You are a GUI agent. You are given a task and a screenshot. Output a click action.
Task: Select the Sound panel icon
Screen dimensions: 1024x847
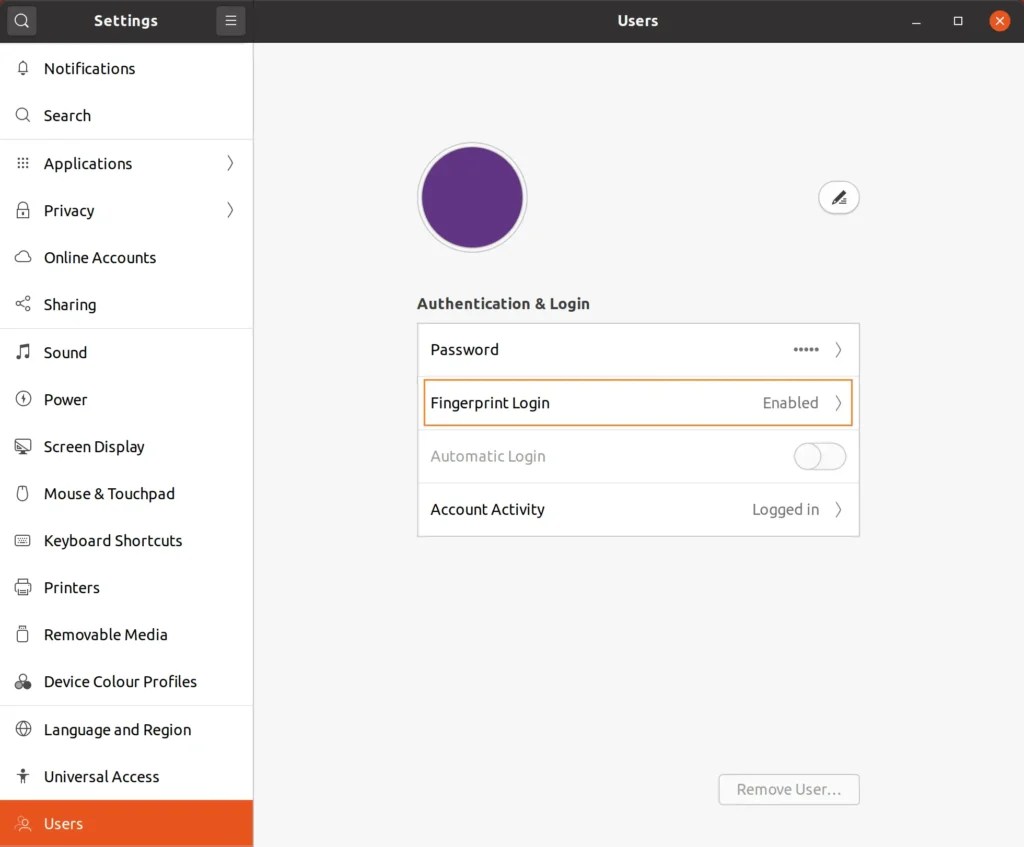tap(22, 352)
